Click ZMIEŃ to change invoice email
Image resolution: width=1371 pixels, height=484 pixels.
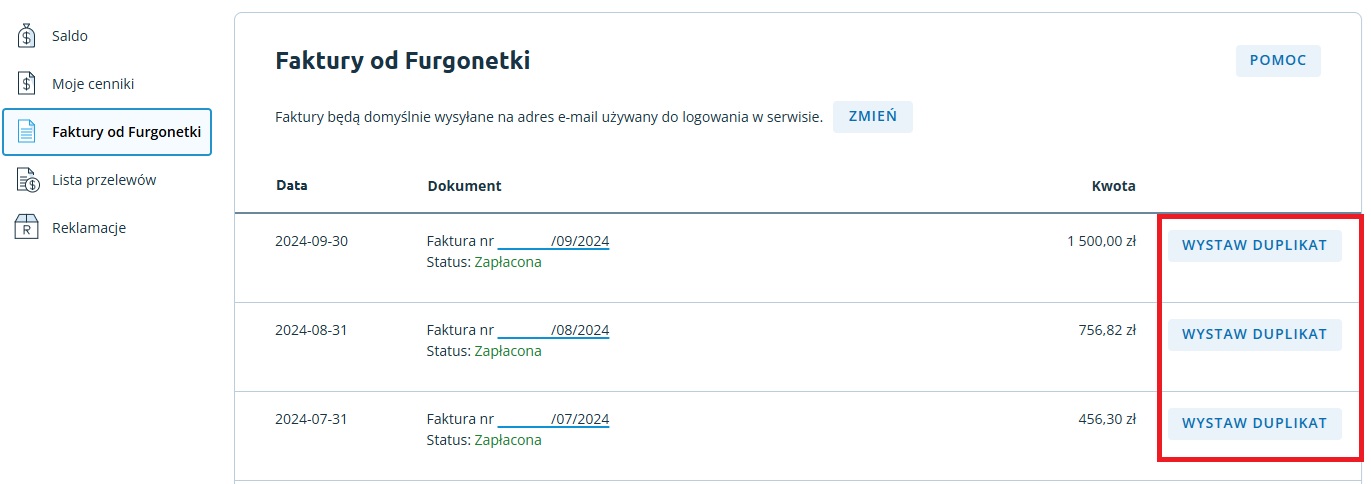(x=872, y=116)
